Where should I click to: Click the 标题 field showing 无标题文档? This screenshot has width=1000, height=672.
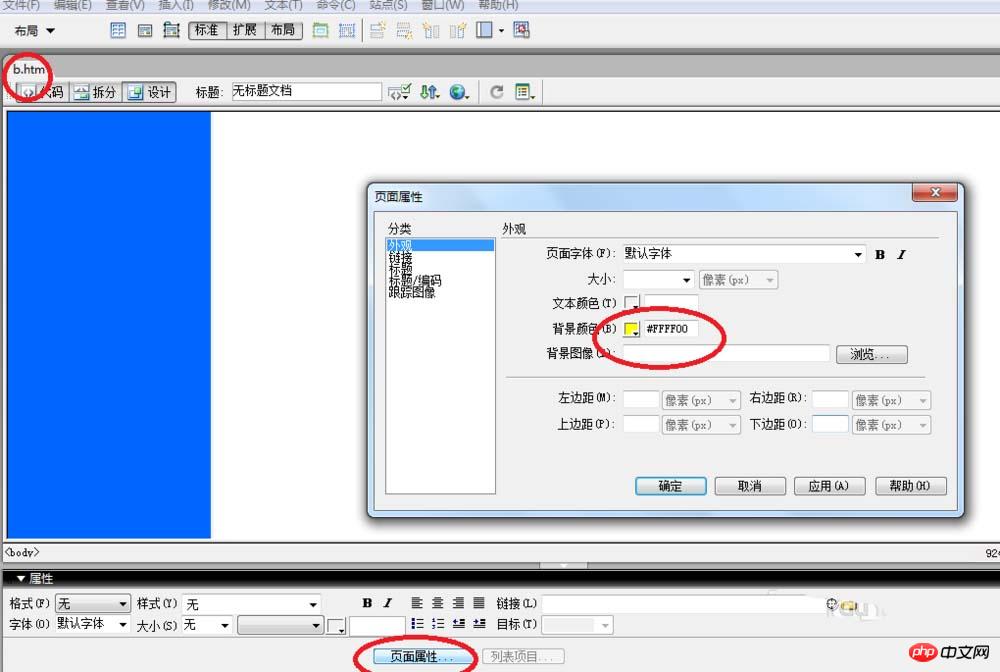click(306, 92)
